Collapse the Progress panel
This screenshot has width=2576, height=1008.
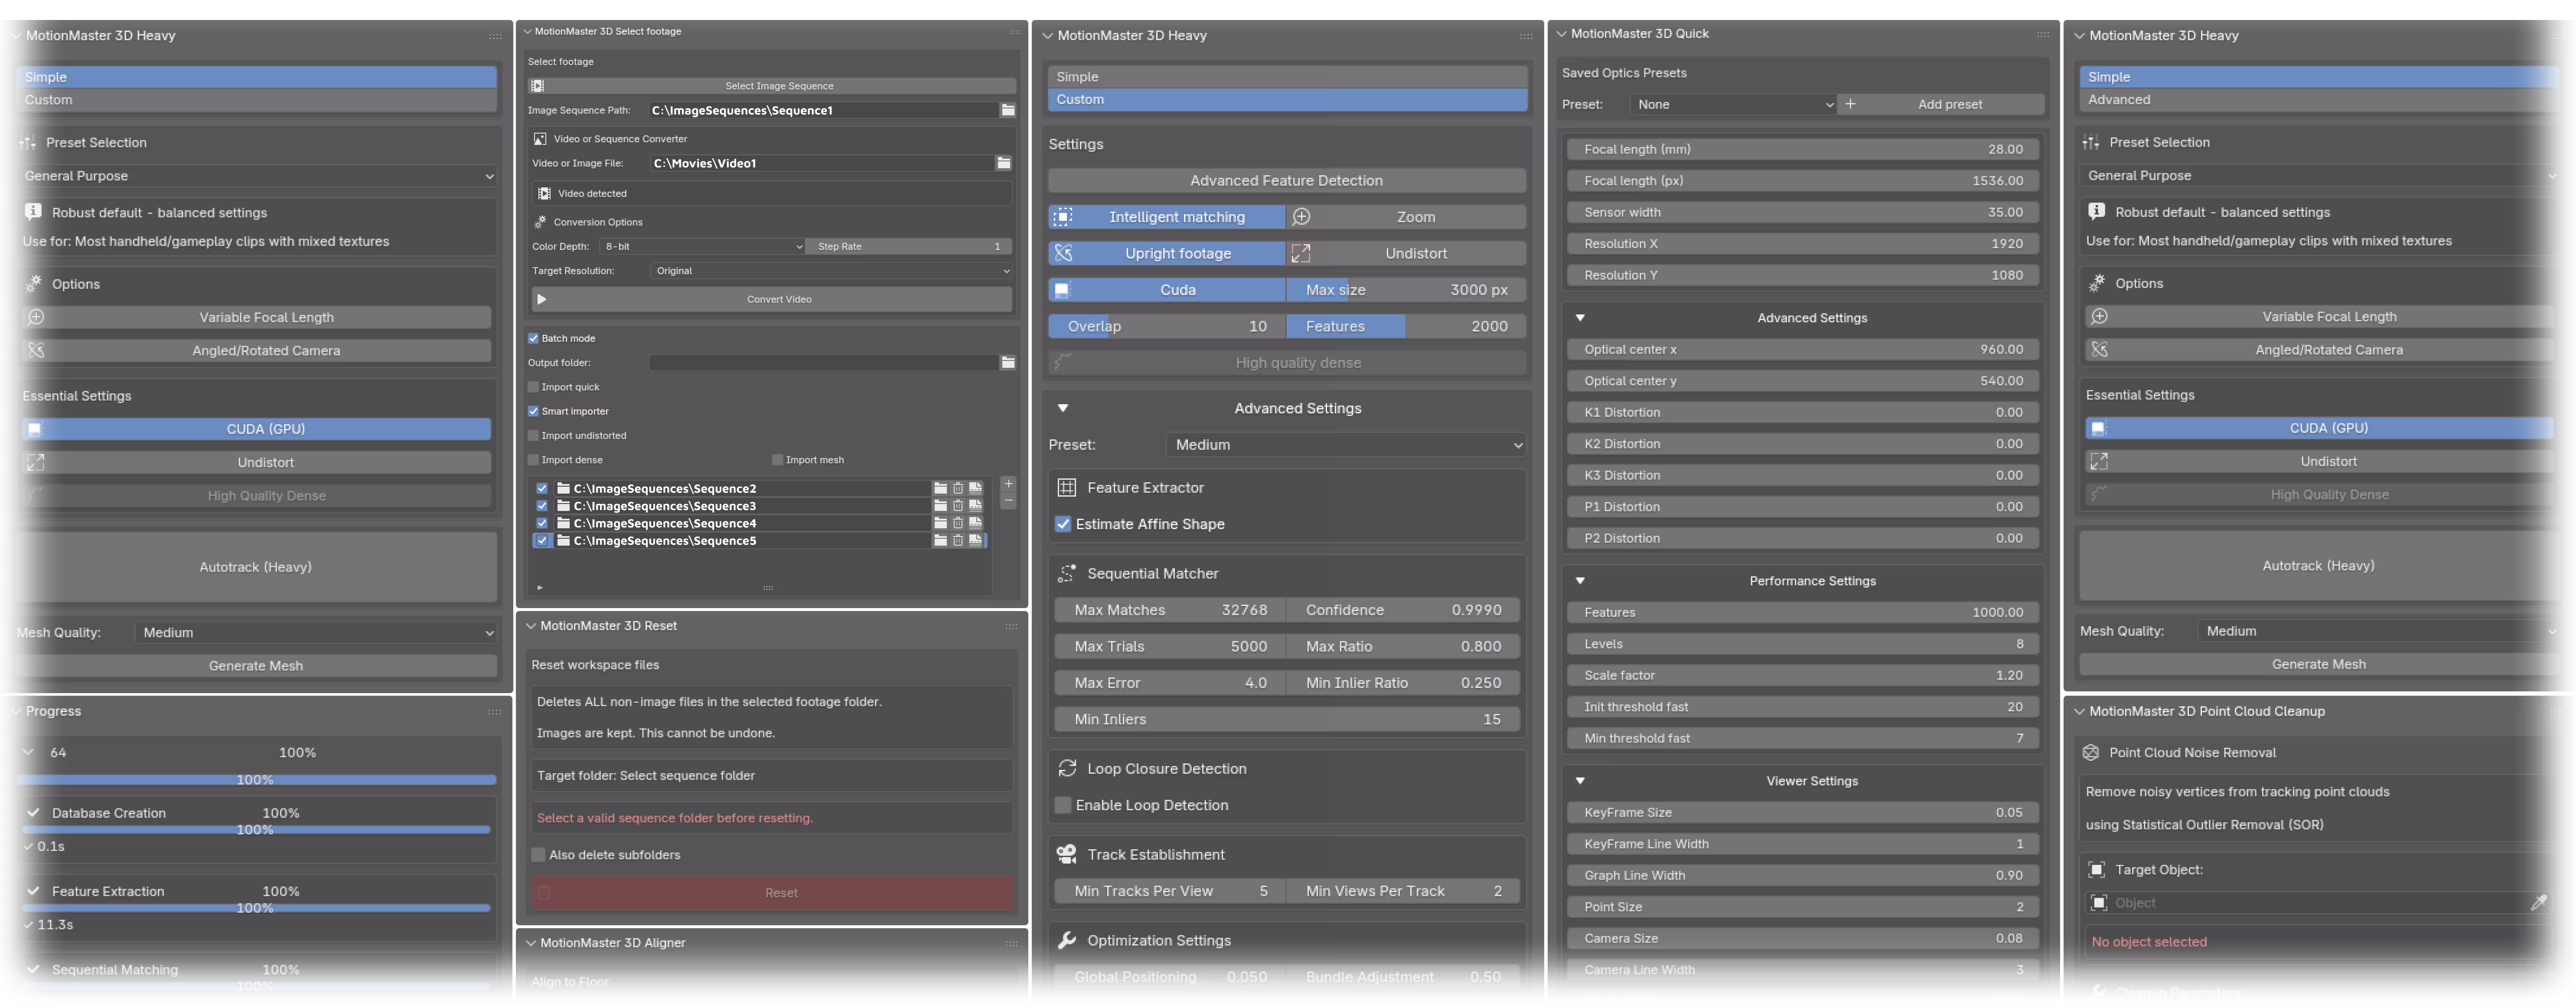[x=16, y=712]
